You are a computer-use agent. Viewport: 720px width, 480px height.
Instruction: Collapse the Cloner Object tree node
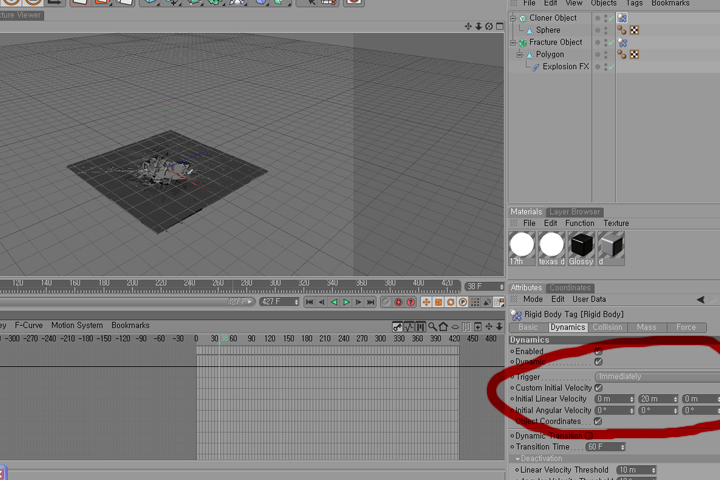point(513,18)
